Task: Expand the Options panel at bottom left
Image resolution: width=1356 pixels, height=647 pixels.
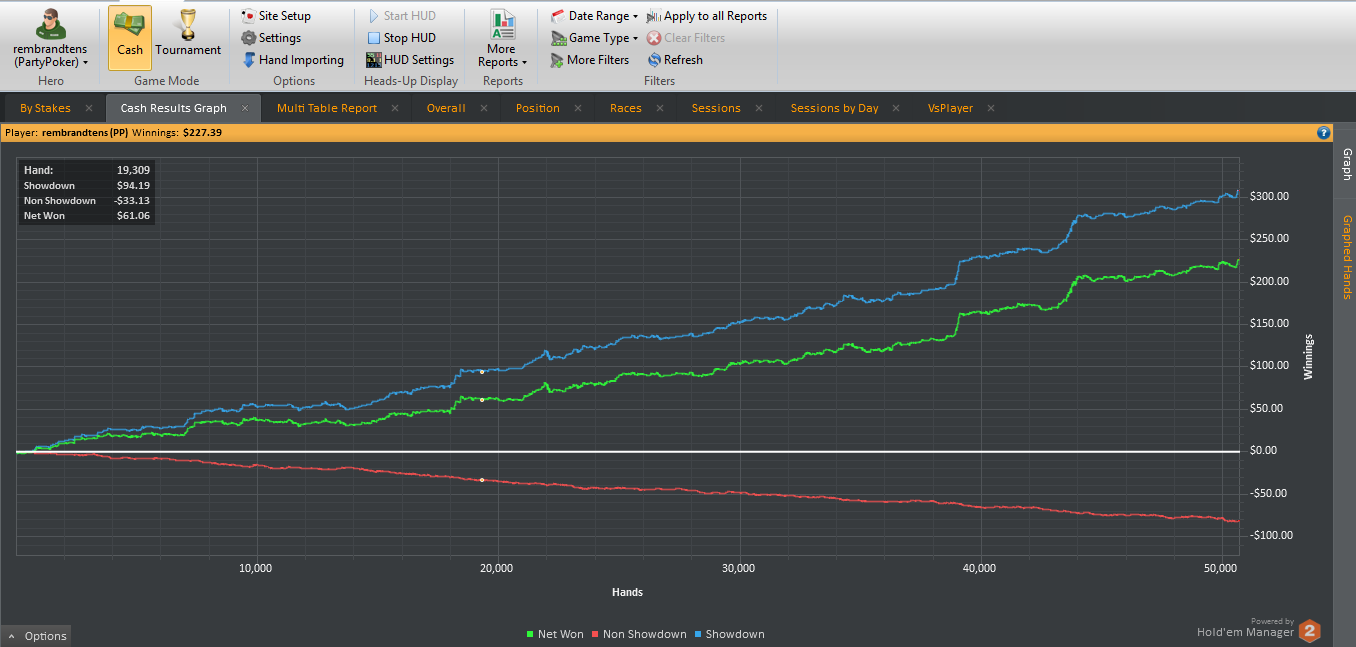Action: coord(36,636)
